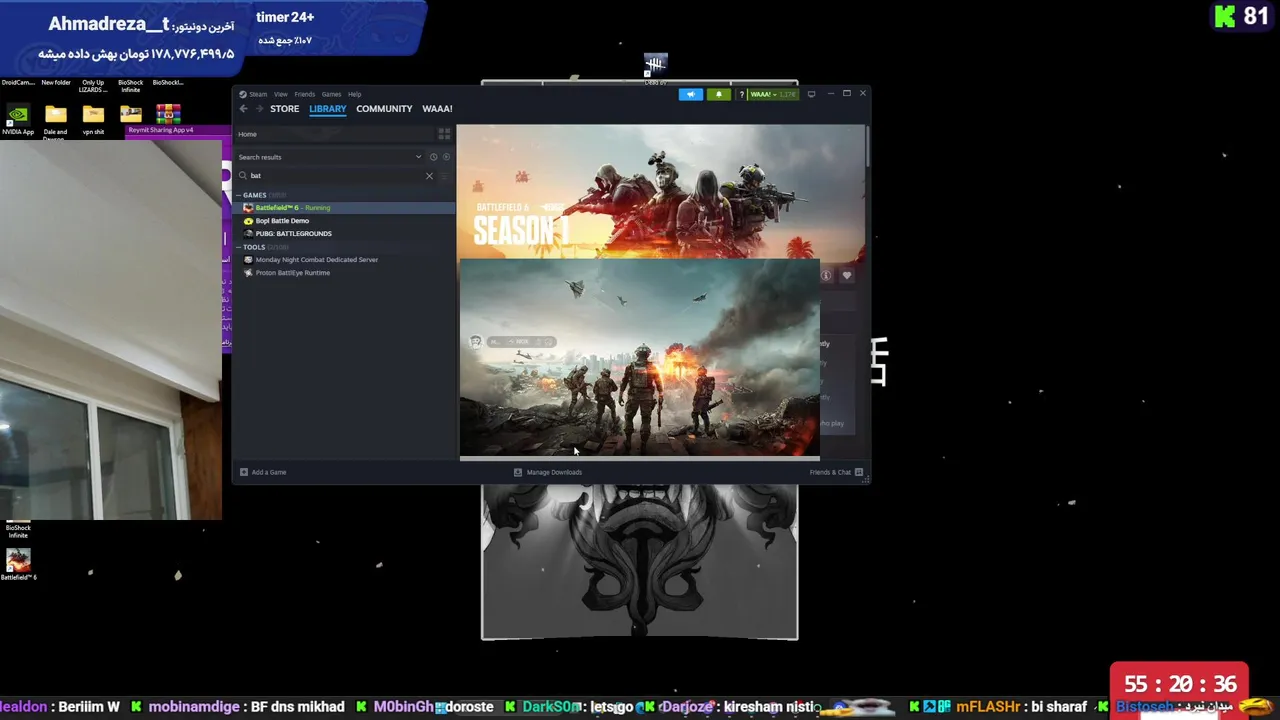Screen dimensions: 1280x720
Task: Open the Friends menu
Action: point(305,94)
